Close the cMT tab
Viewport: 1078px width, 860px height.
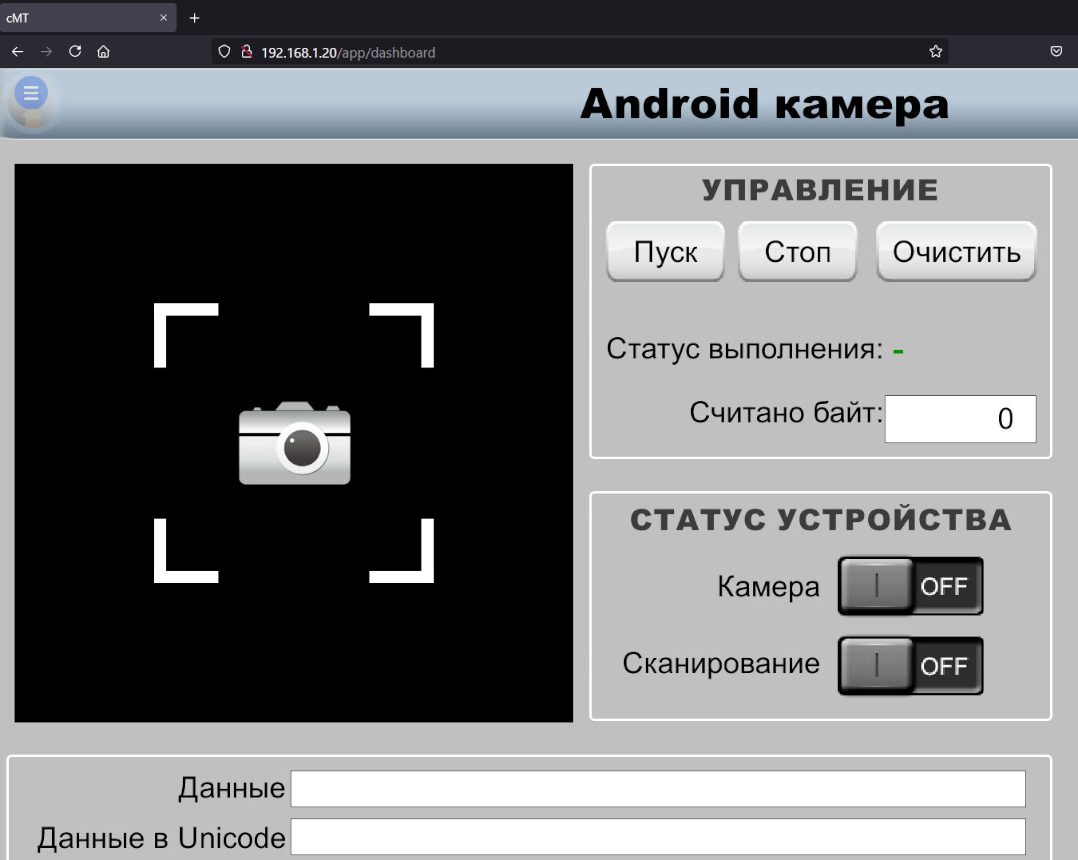pos(164,18)
